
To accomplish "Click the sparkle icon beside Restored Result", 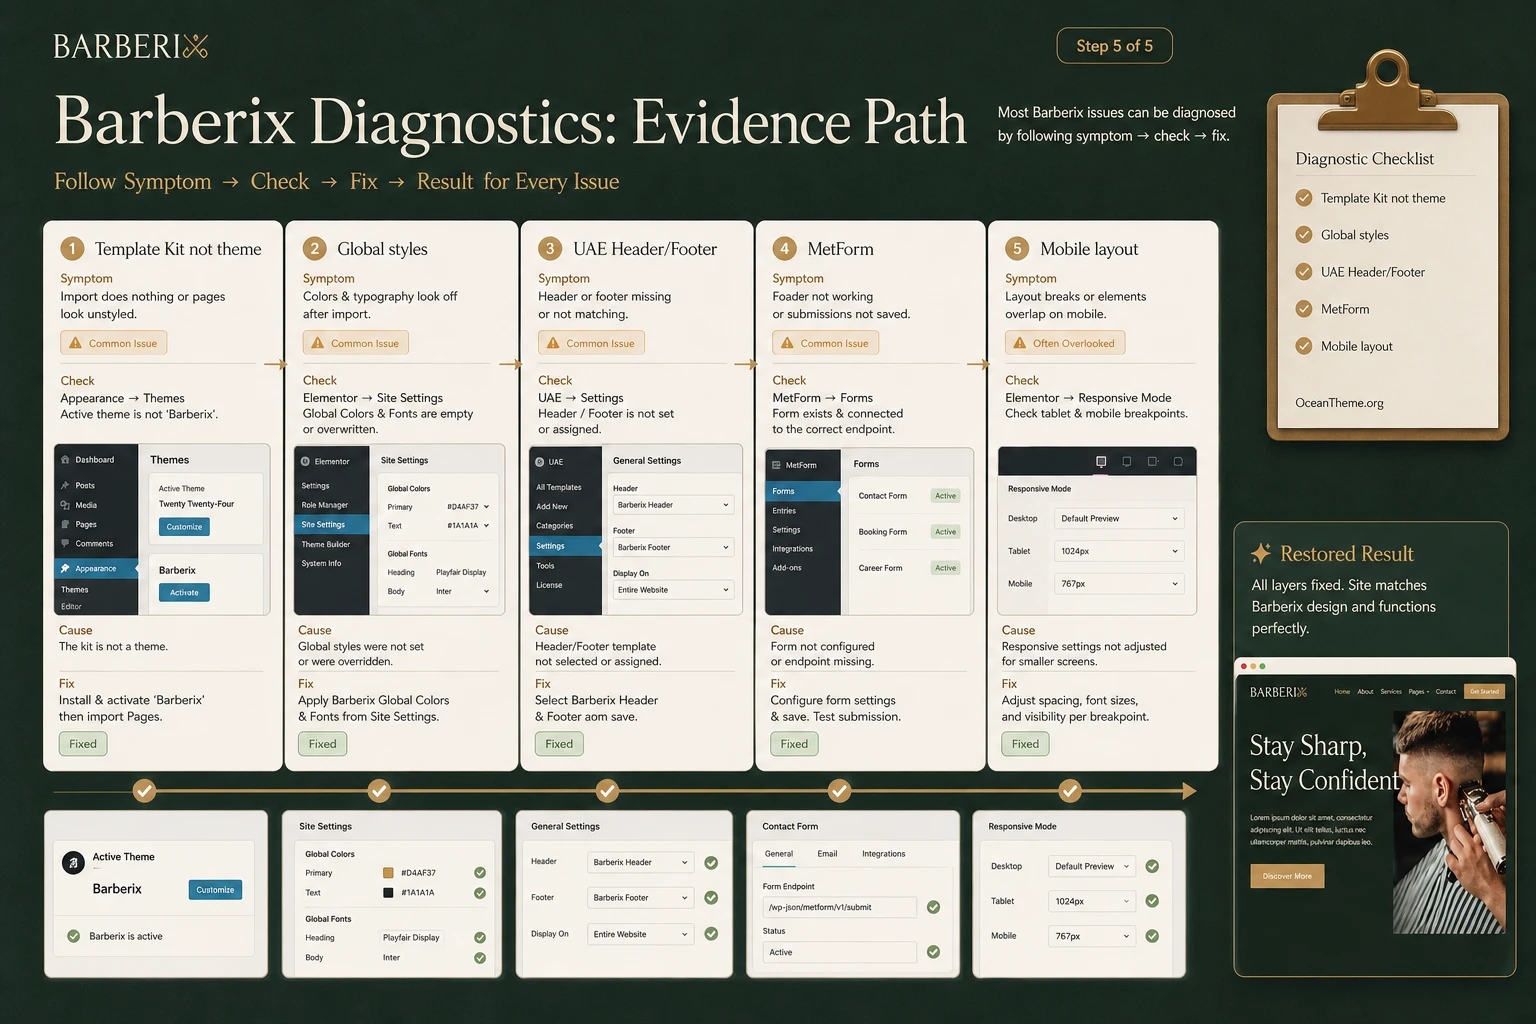I will pos(1261,553).
